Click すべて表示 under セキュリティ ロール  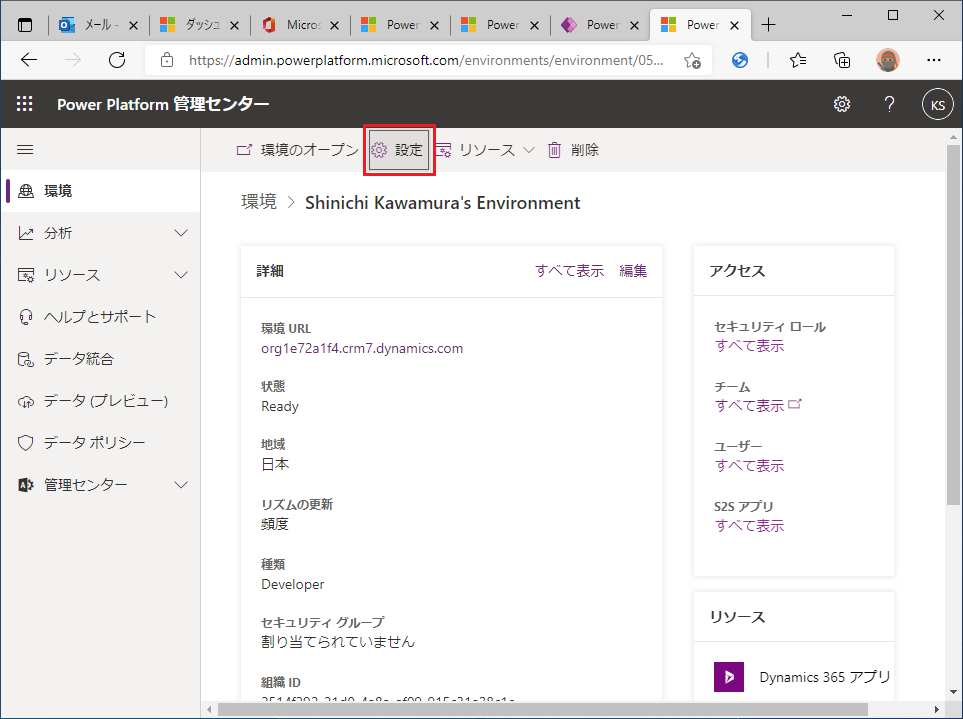749,346
